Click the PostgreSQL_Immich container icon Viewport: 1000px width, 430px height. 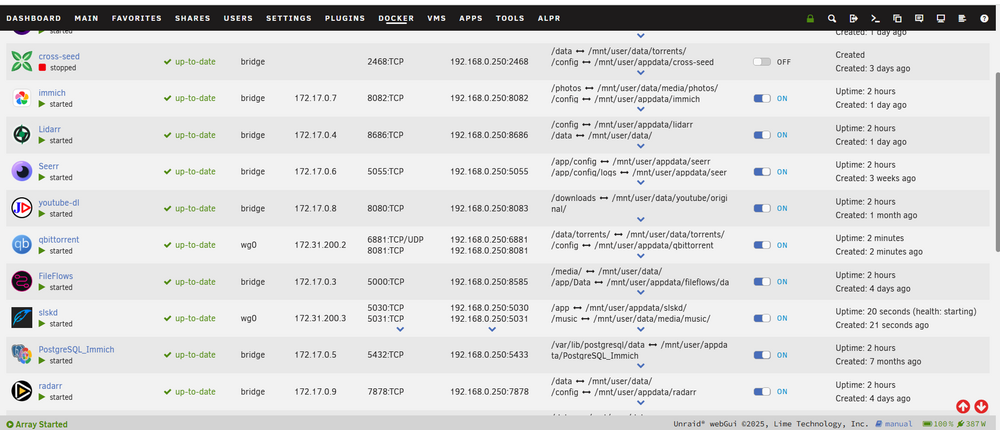(x=22, y=355)
